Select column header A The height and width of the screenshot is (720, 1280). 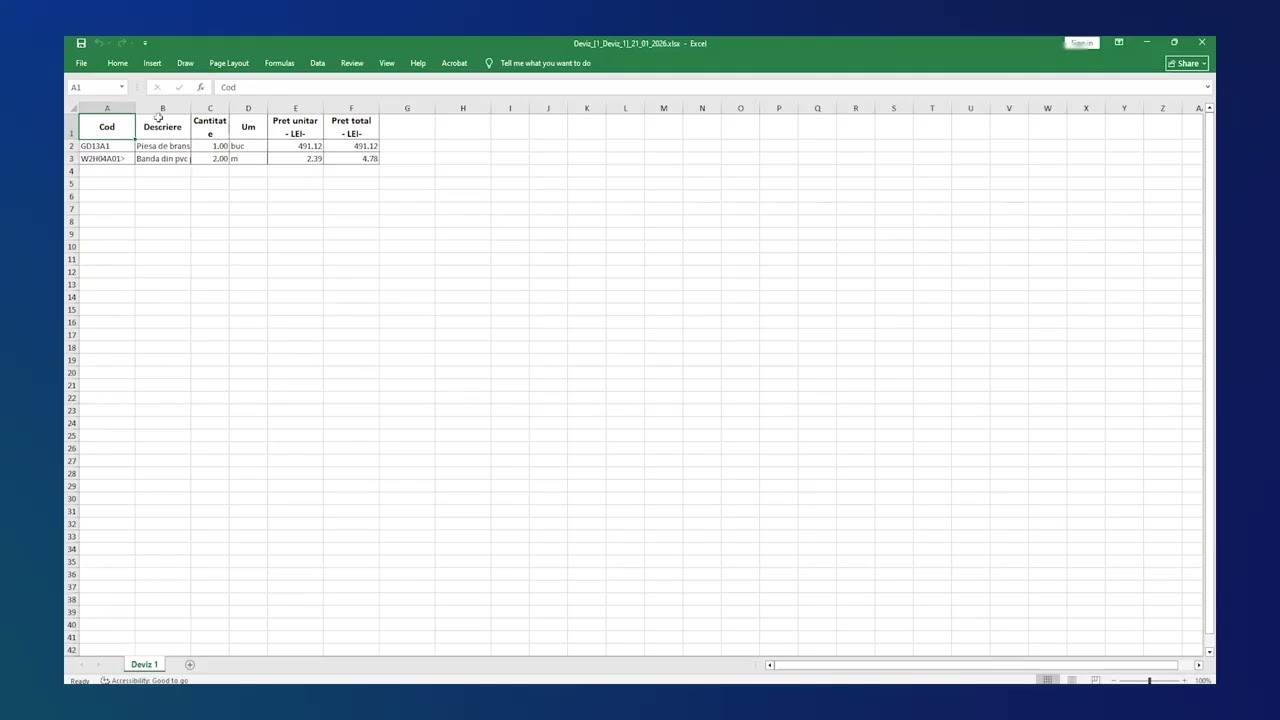107,108
